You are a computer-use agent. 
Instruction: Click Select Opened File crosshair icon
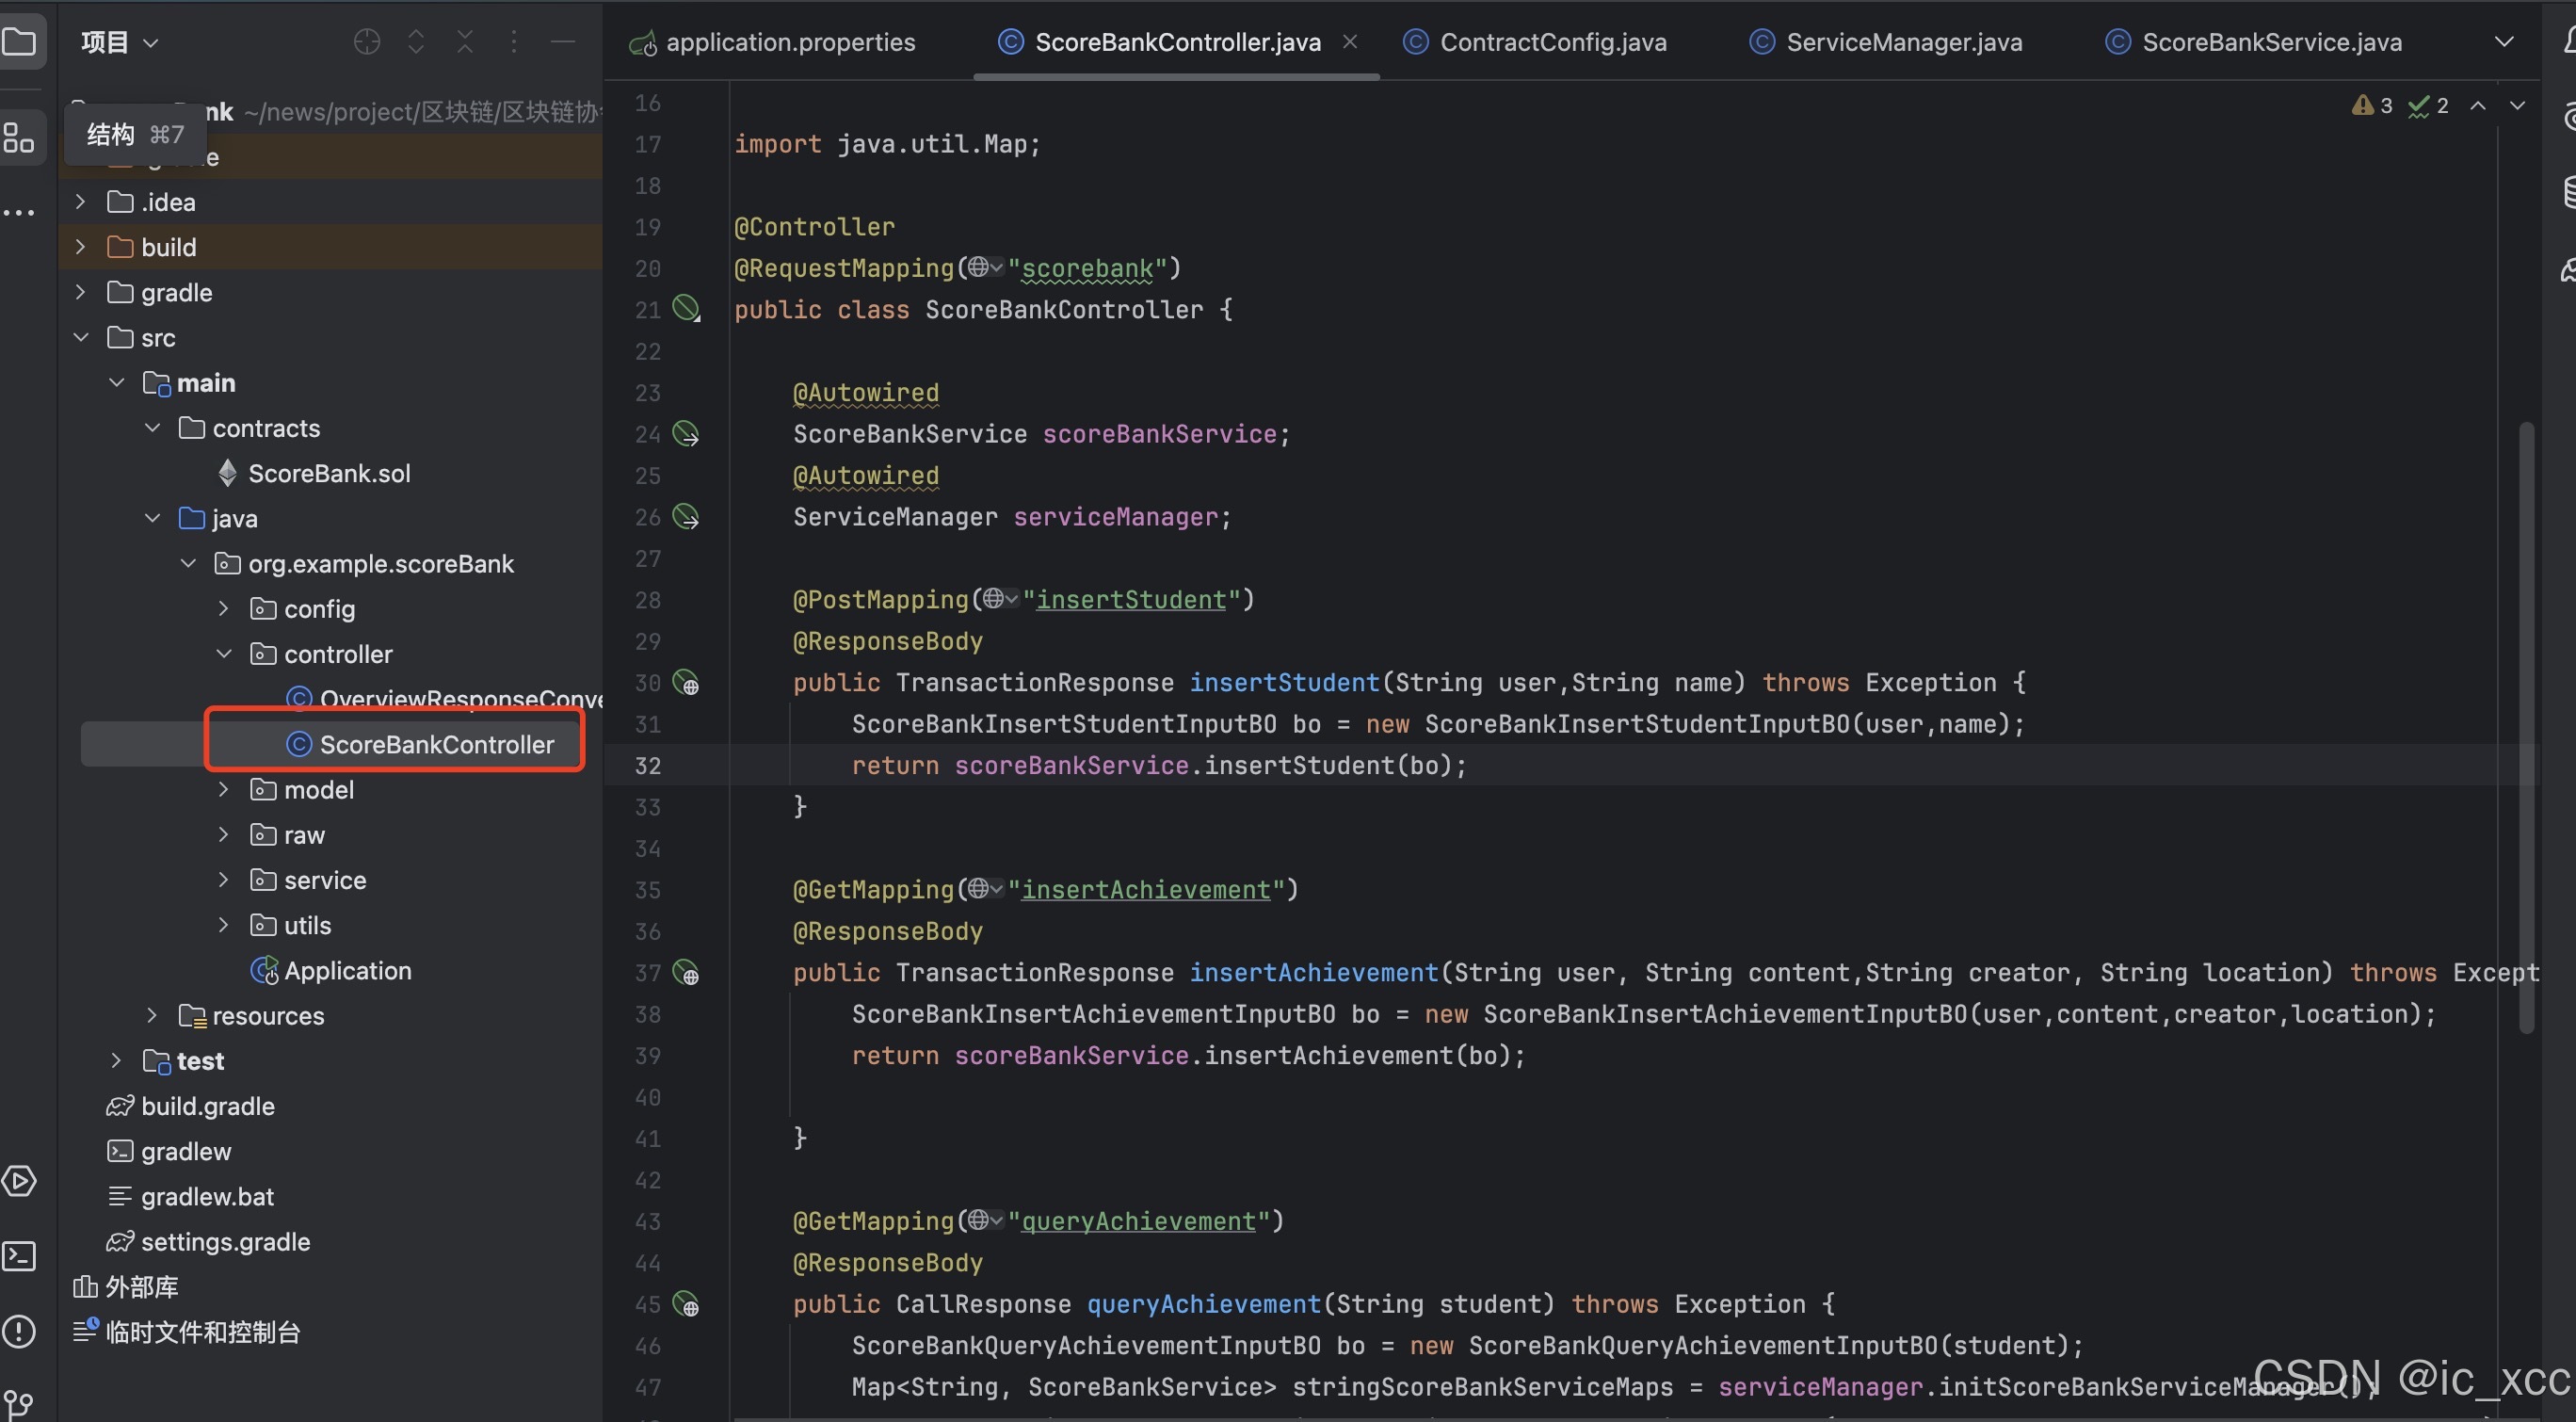pos(367,42)
